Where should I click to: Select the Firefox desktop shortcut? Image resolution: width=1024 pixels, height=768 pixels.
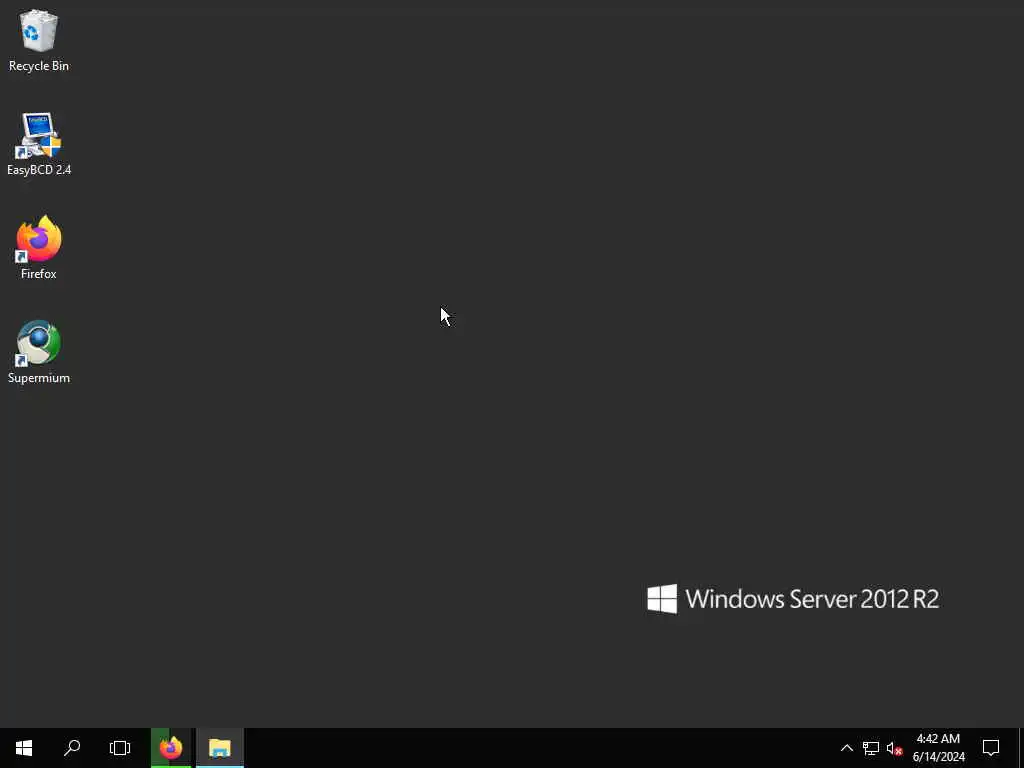click(x=39, y=248)
